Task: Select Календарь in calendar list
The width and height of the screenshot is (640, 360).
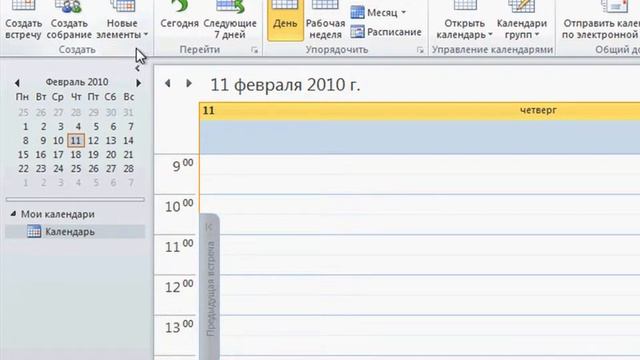Action: (x=75, y=231)
